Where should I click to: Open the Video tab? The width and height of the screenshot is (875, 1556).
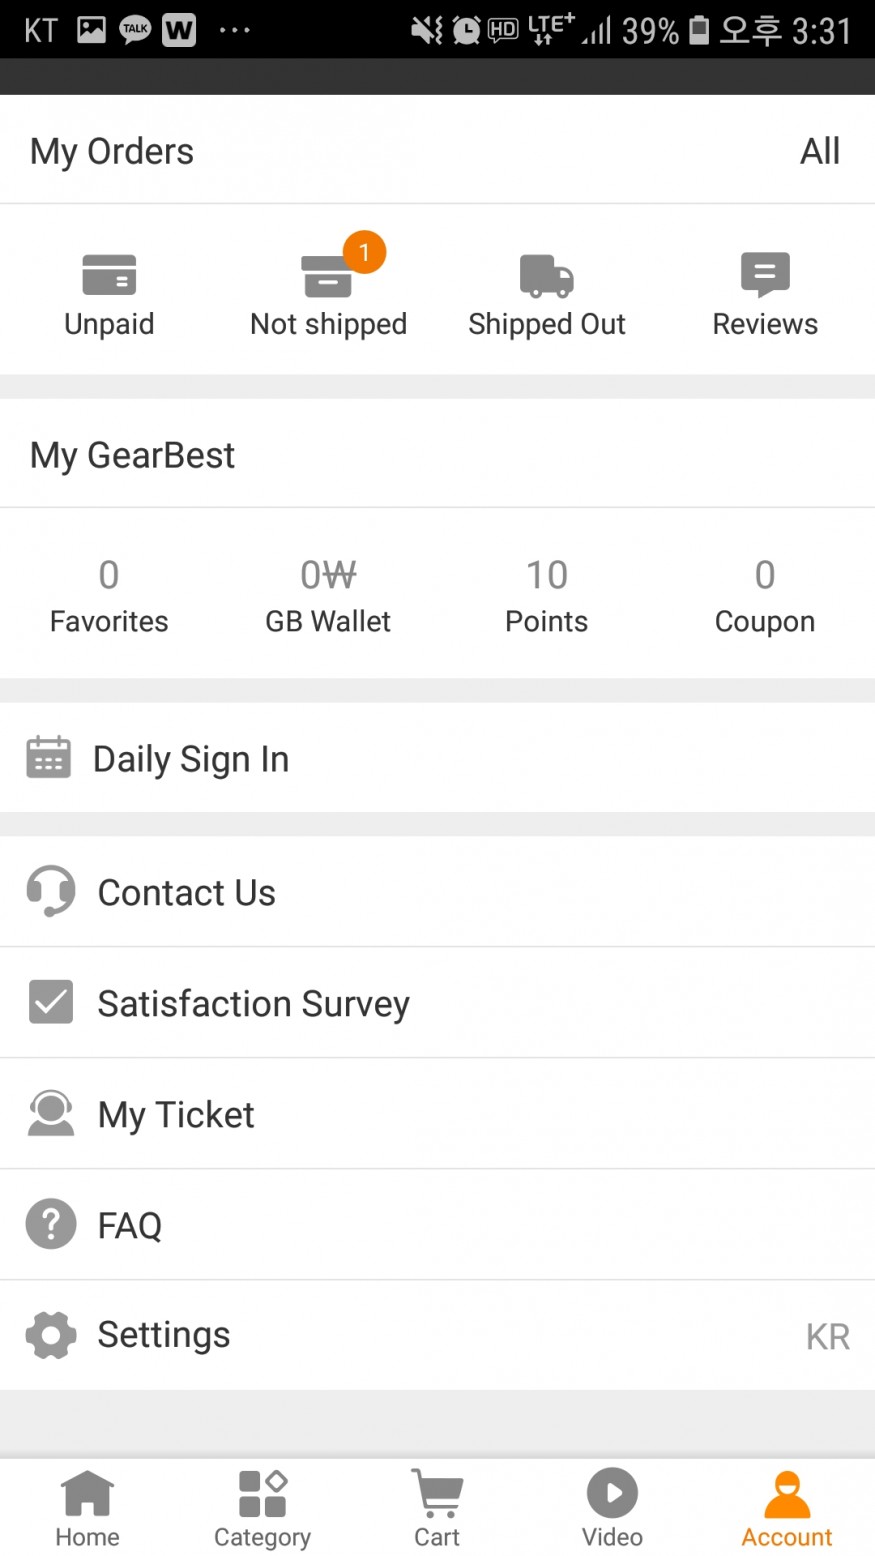pyautogui.click(x=612, y=1508)
